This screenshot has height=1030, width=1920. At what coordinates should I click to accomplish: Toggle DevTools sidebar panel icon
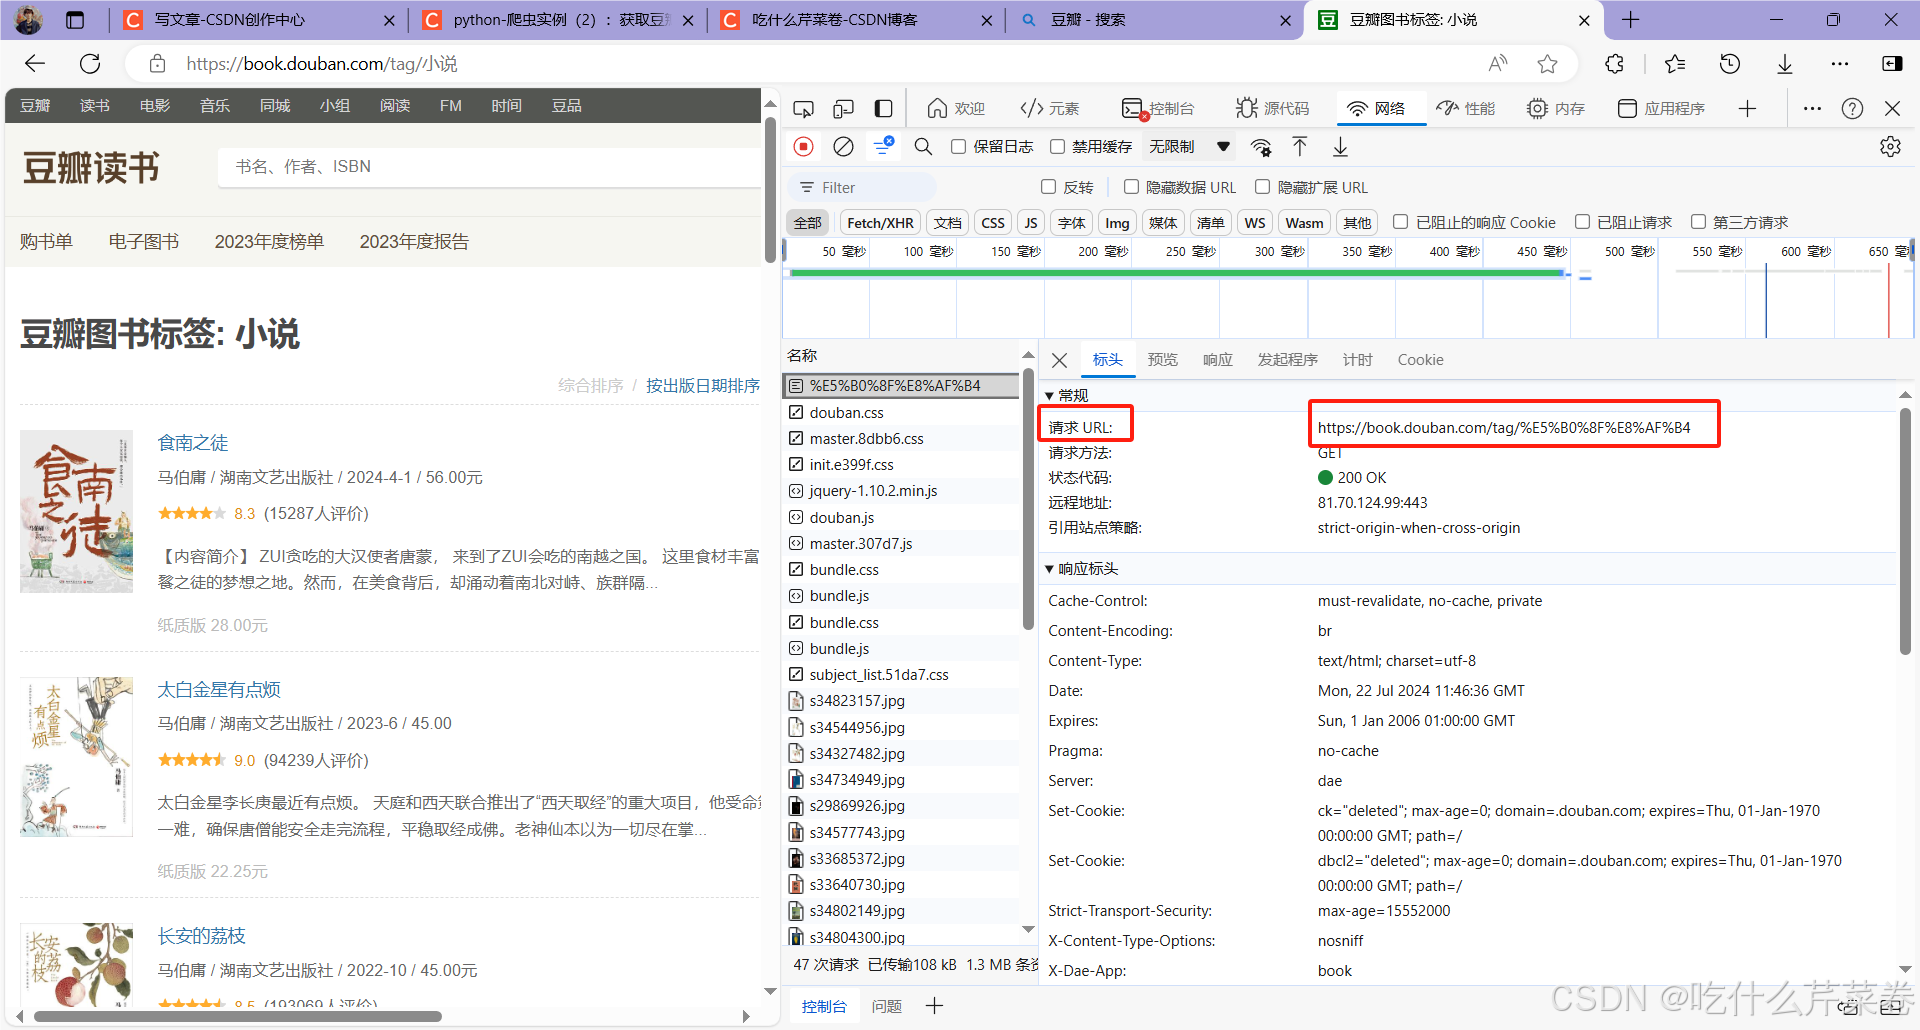[883, 108]
